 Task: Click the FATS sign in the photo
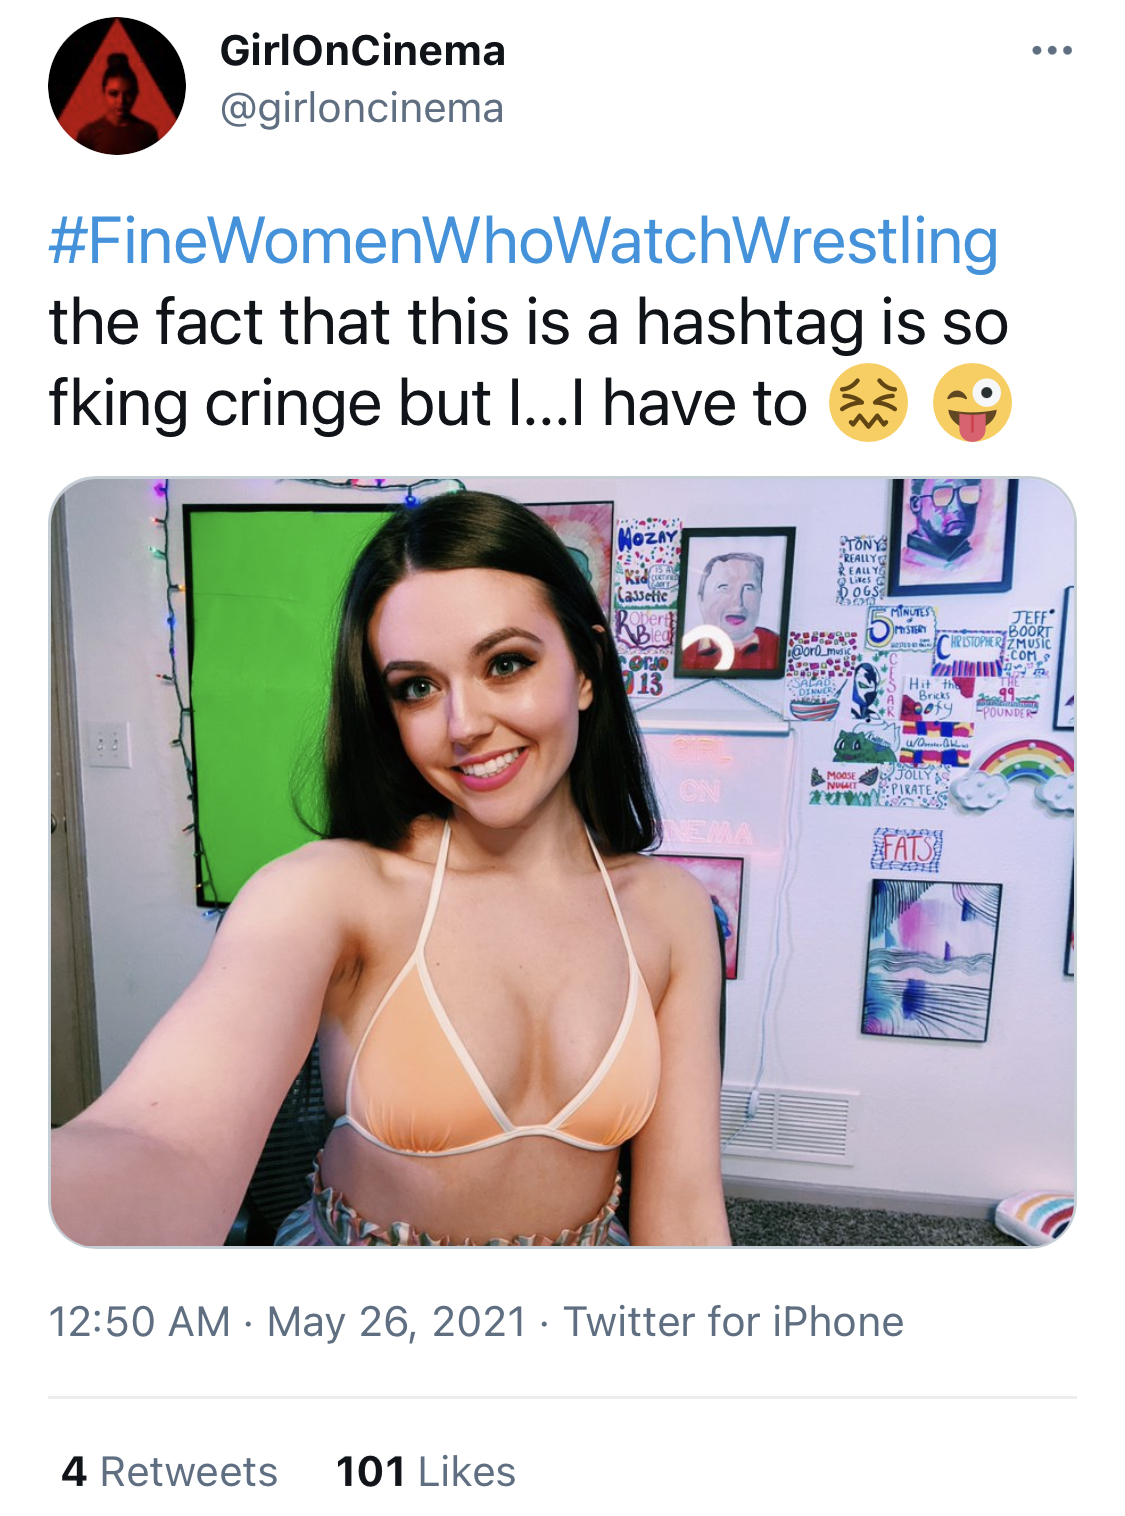[x=907, y=850]
